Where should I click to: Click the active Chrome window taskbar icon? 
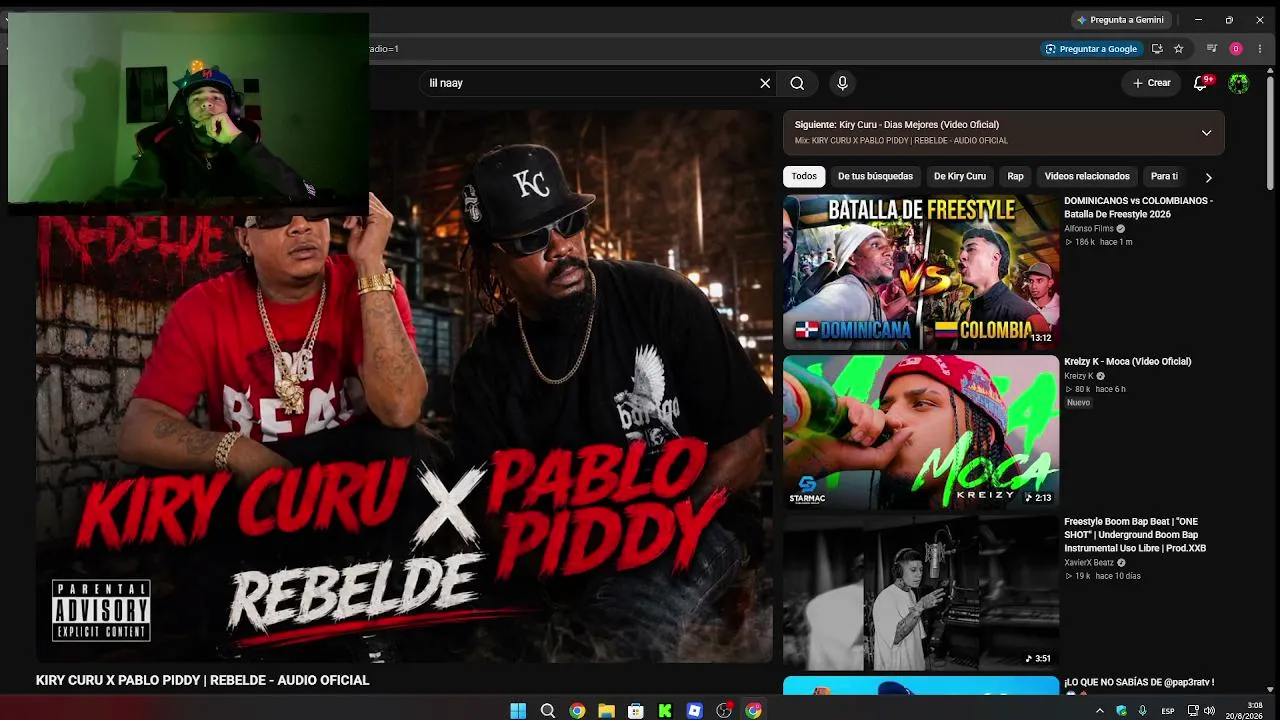click(x=753, y=711)
